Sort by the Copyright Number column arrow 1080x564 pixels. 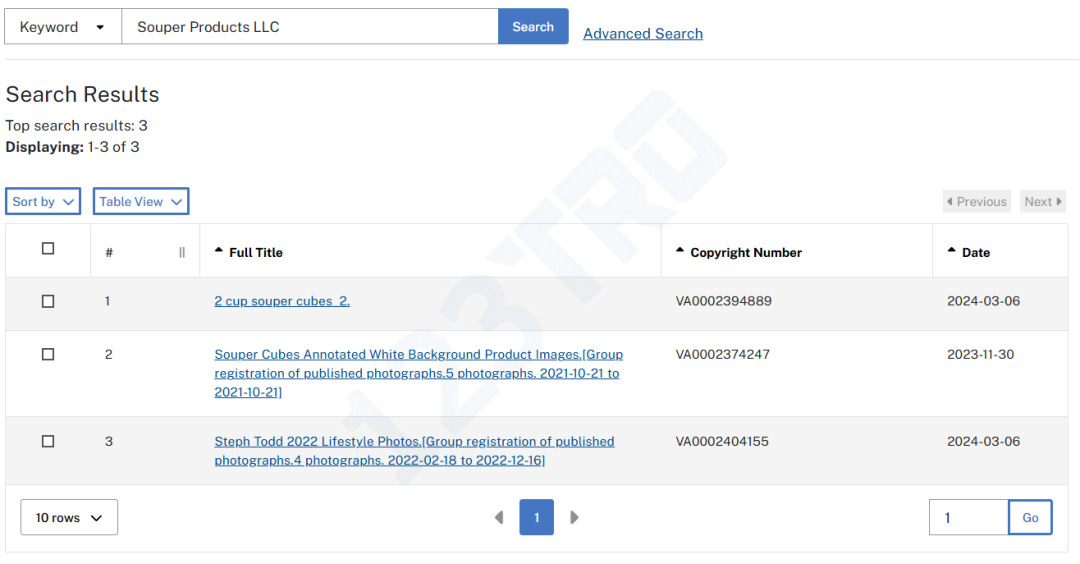[x=680, y=251]
